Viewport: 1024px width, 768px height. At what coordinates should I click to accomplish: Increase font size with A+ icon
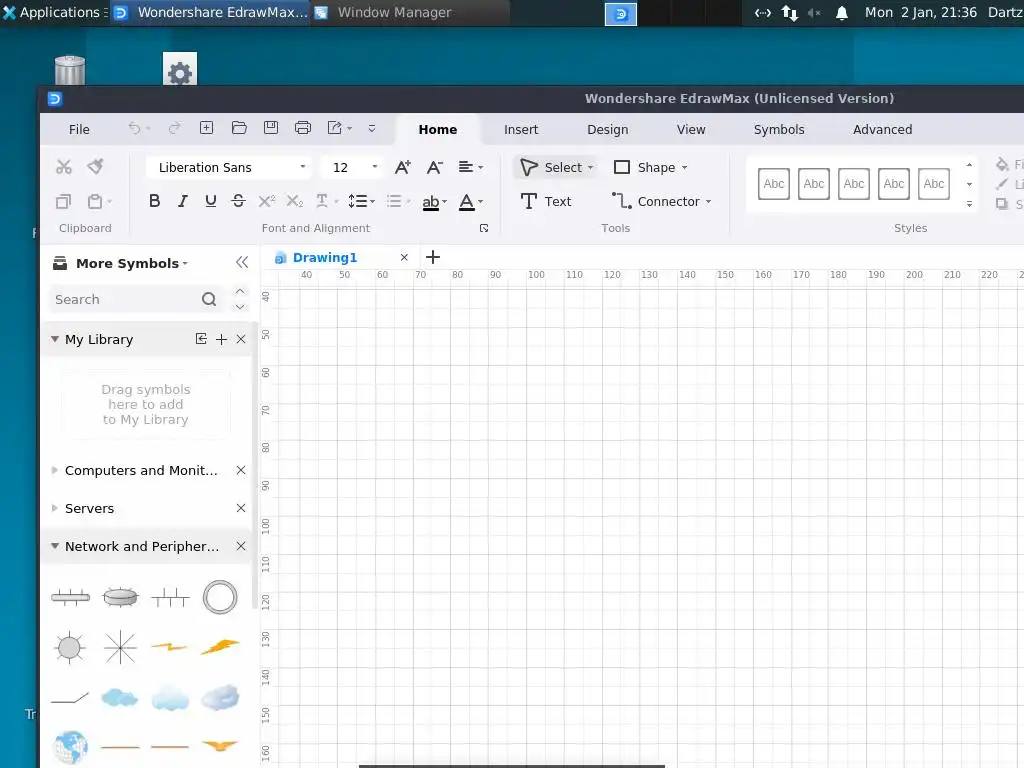tap(403, 167)
